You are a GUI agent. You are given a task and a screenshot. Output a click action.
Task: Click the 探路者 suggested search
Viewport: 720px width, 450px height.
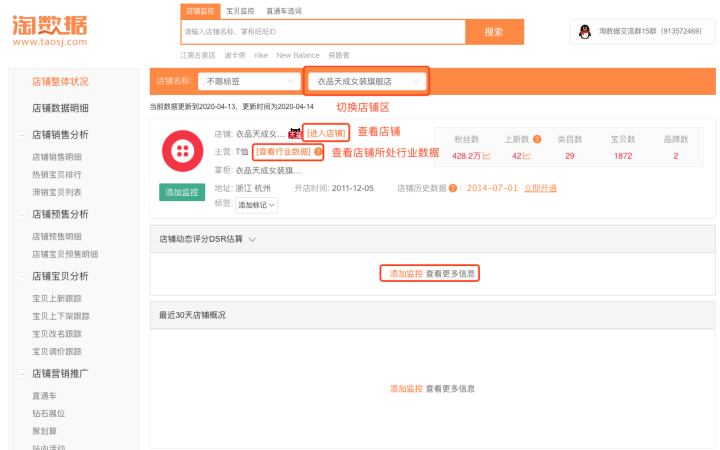(x=339, y=56)
